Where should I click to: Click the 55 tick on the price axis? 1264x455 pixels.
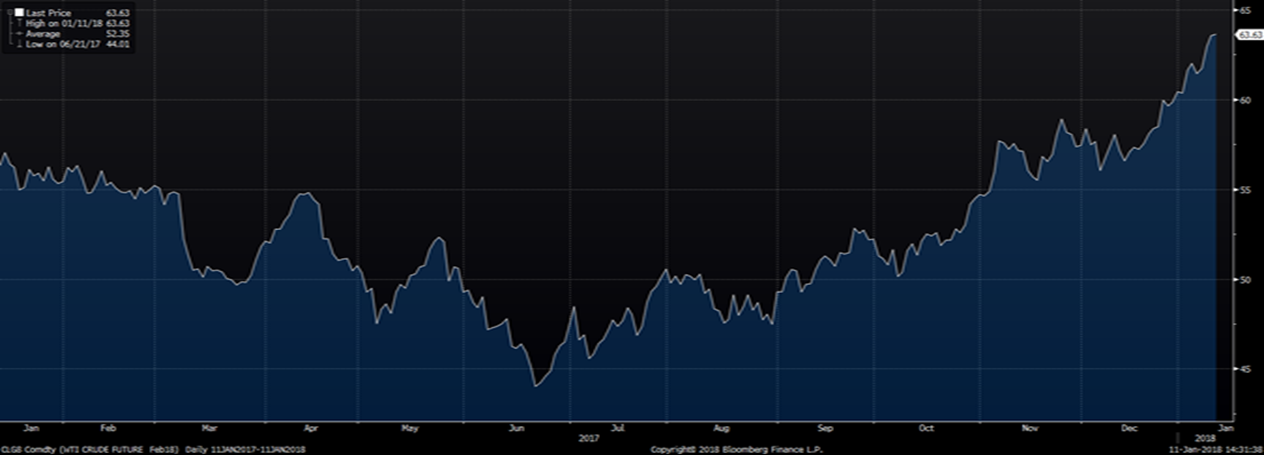pyautogui.click(x=1244, y=190)
